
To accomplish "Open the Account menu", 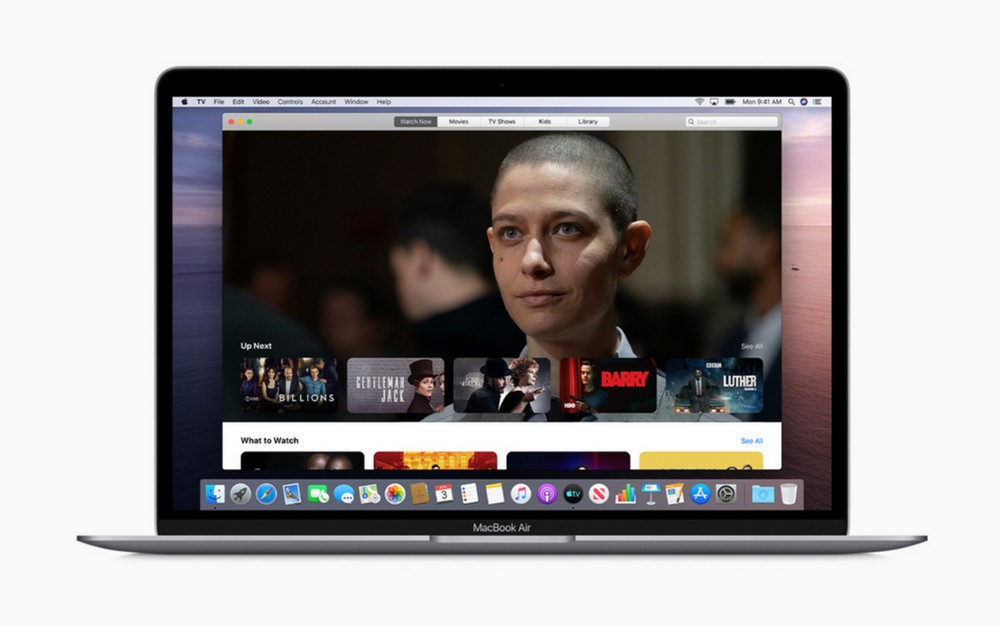I will 323,102.
